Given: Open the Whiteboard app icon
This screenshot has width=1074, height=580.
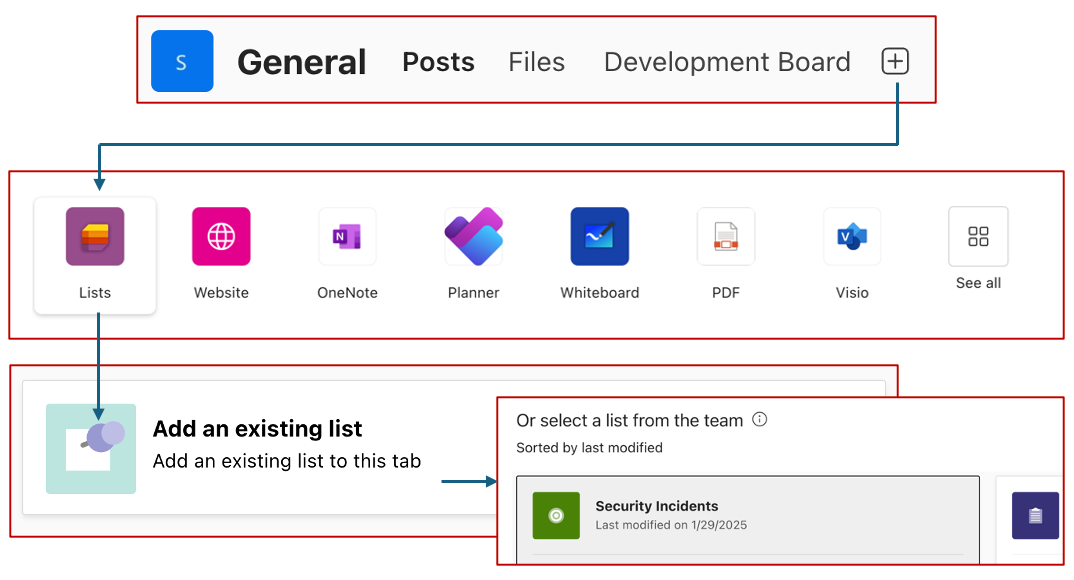Looking at the screenshot, I should point(599,236).
